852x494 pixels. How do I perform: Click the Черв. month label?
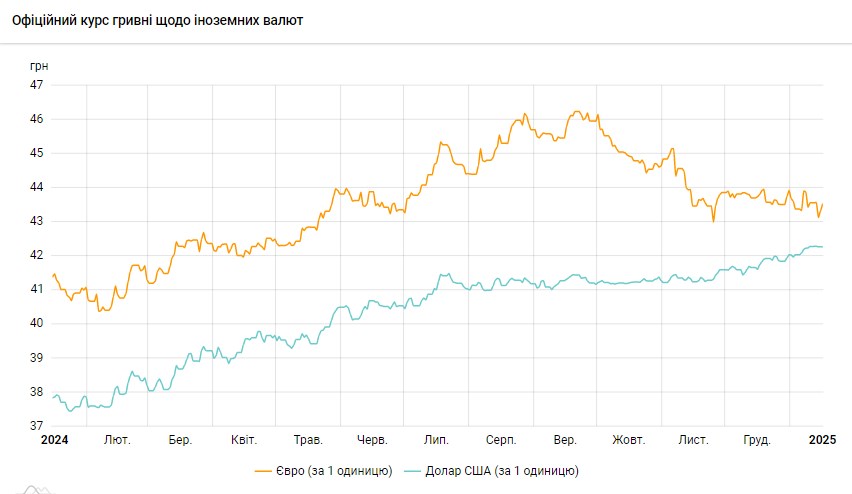(372, 440)
